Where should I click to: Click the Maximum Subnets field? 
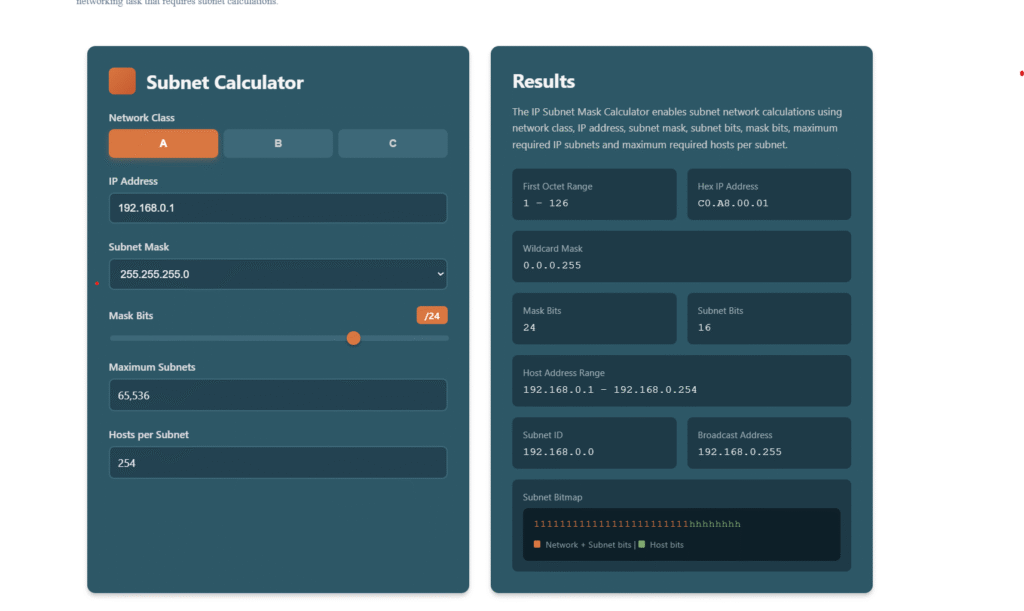(x=277, y=395)
